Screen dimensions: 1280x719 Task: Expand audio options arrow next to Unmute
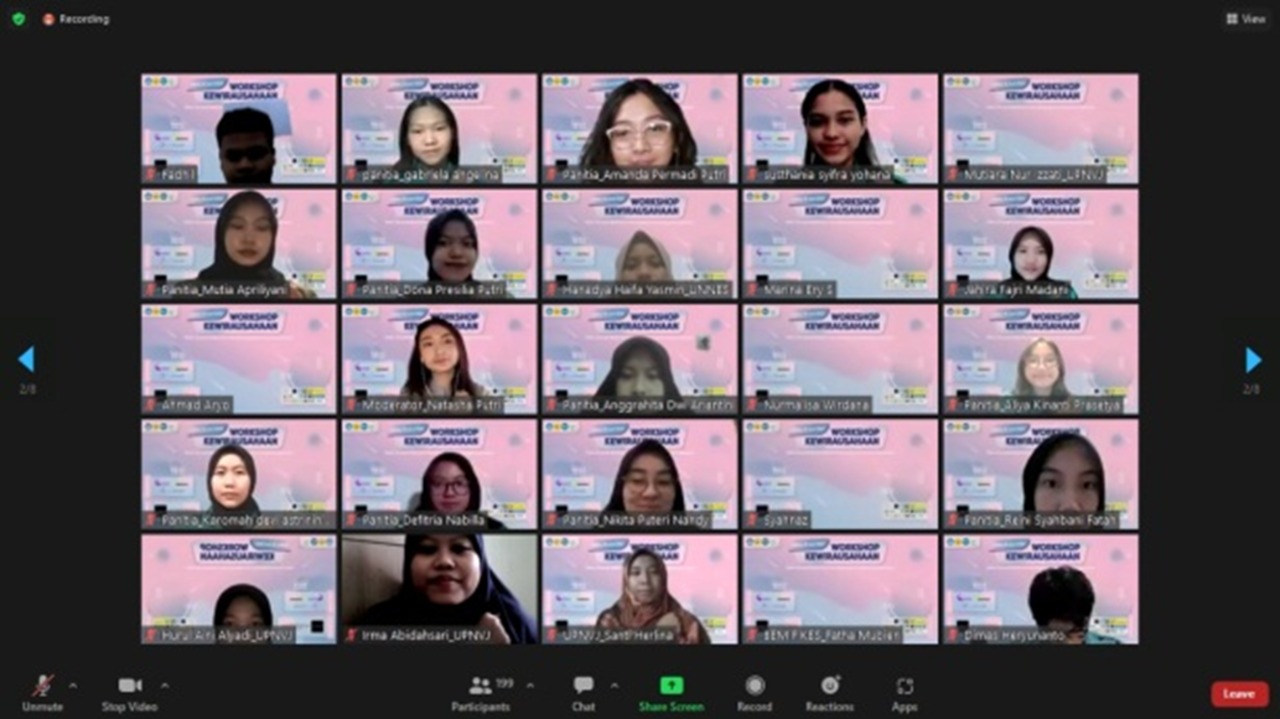72,685
